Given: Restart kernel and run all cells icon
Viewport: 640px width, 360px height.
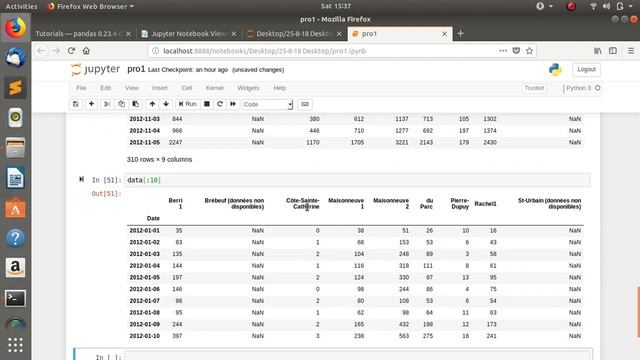Looking at the screenshot, I should (x=233, y=104).
